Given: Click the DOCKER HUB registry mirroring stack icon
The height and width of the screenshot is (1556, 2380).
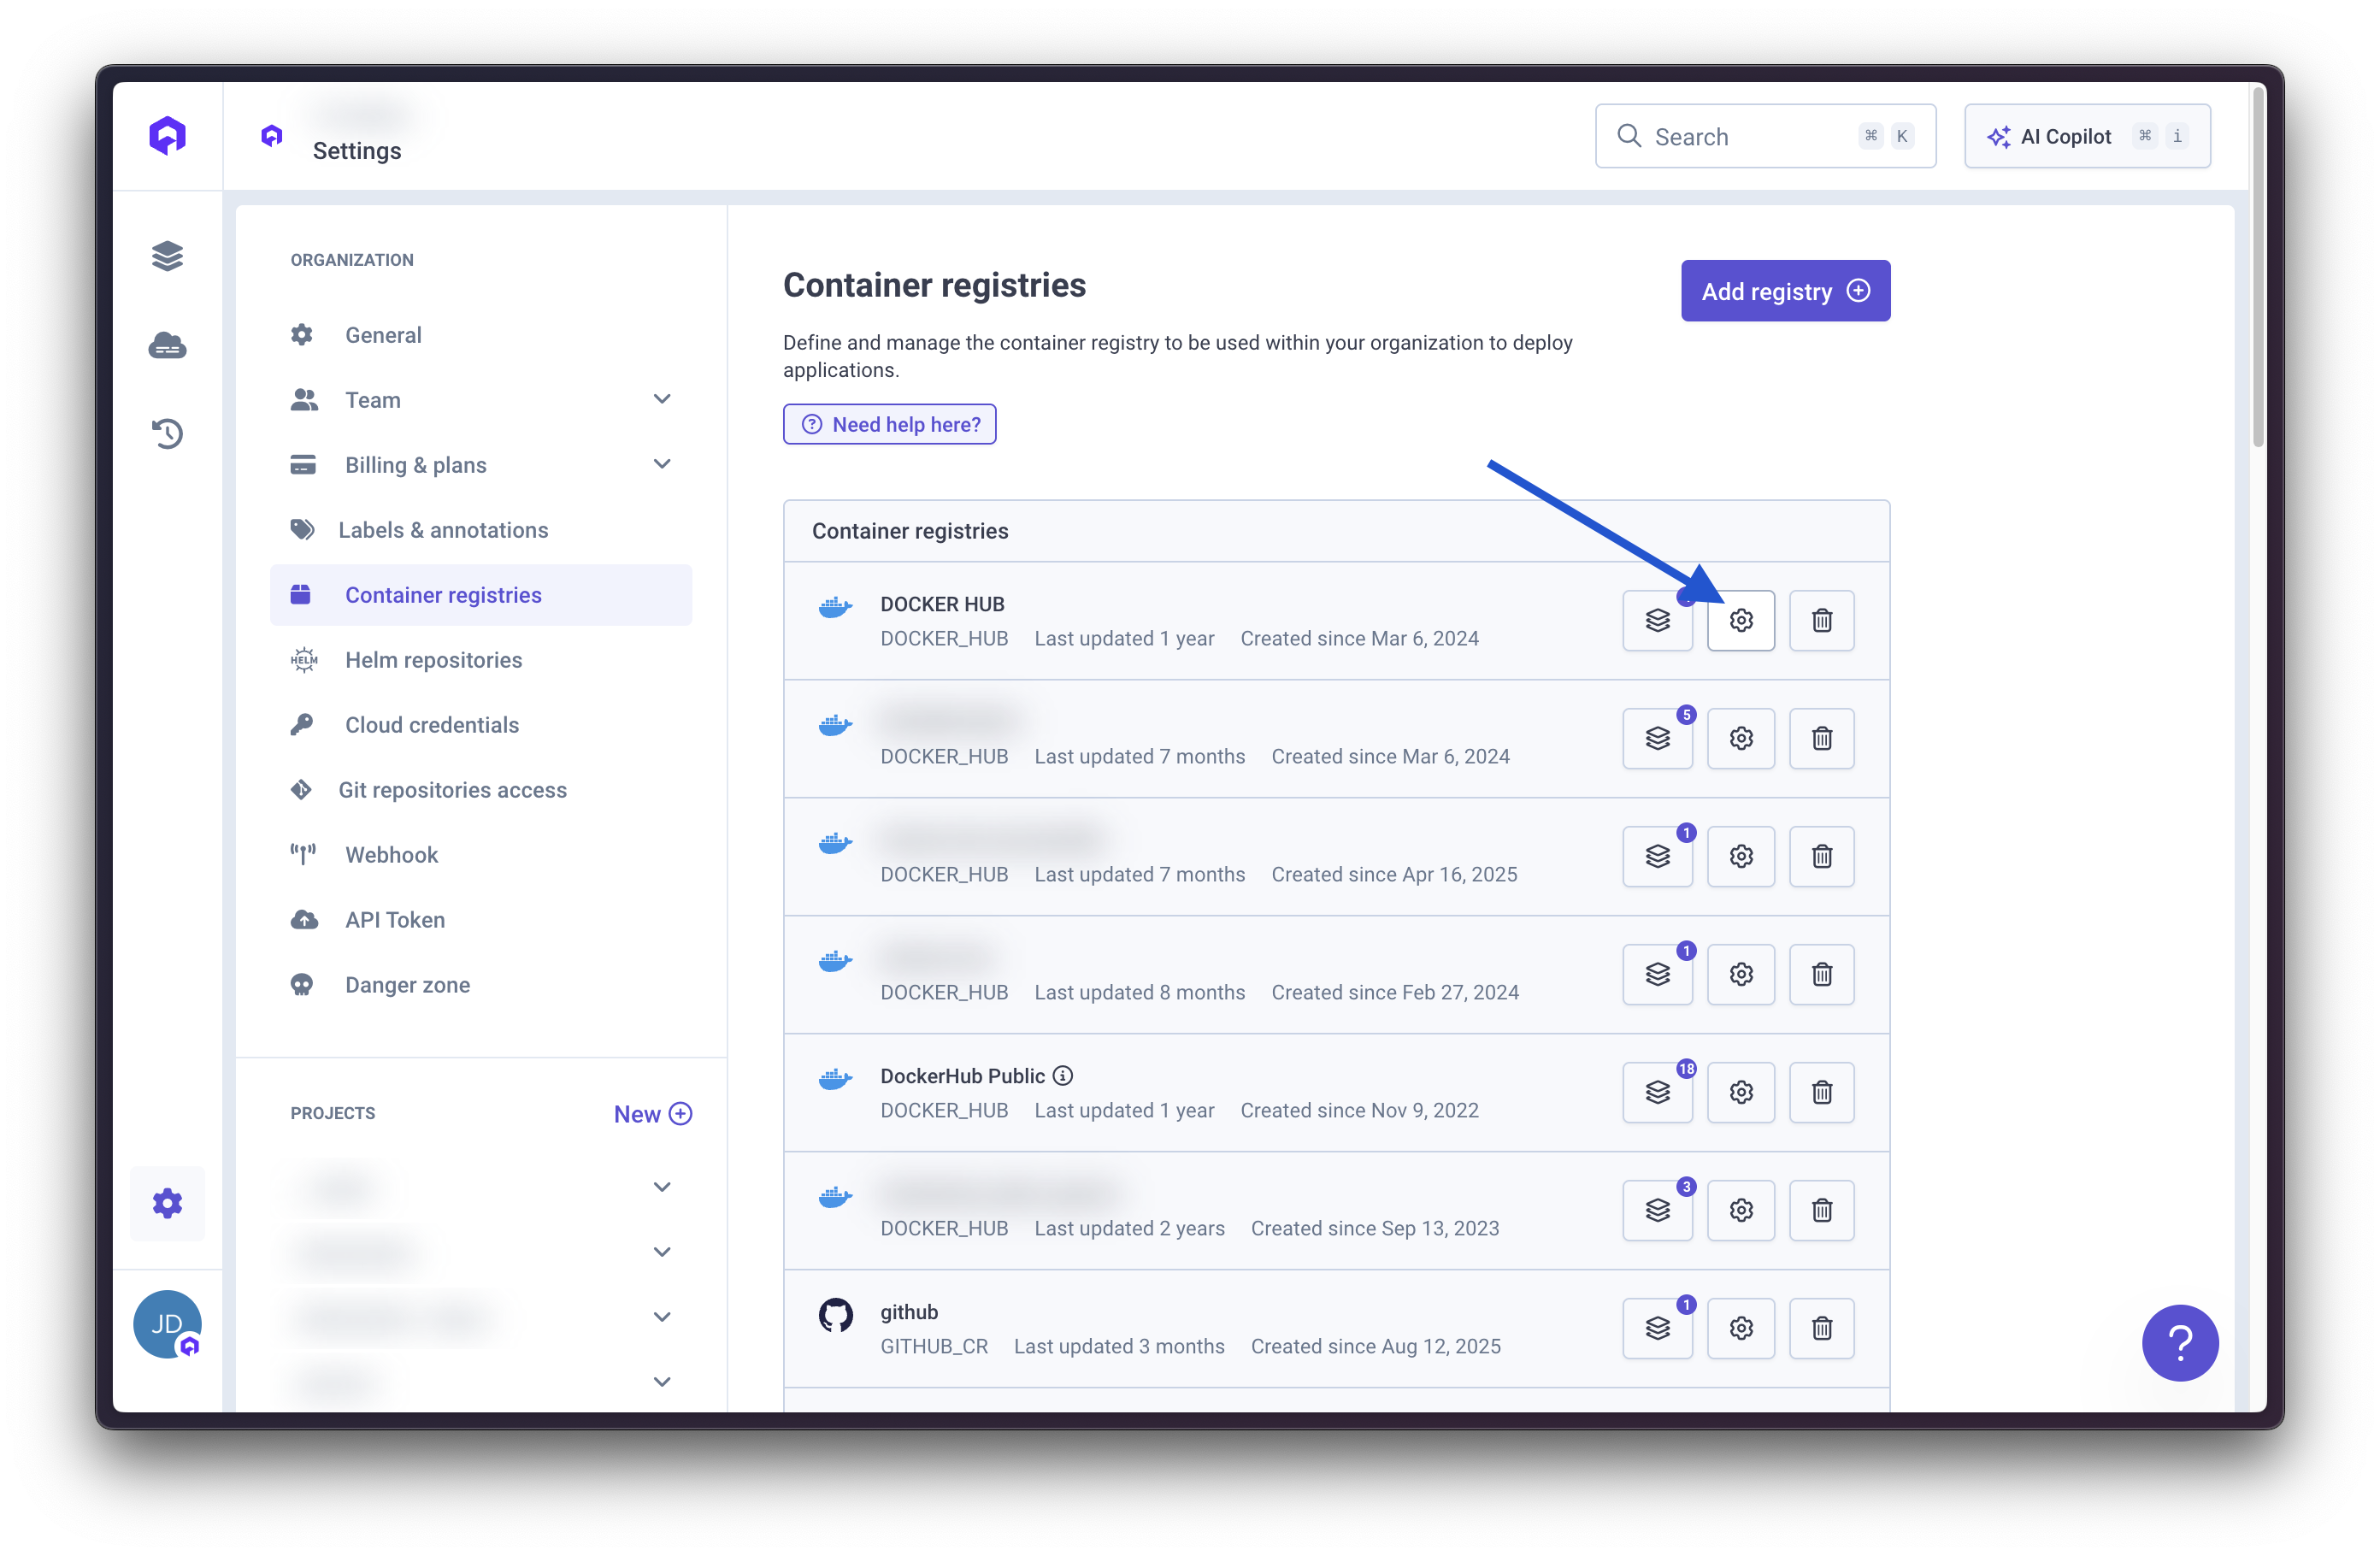Looking at the screenshot, I should click(x=1657, y=620).
